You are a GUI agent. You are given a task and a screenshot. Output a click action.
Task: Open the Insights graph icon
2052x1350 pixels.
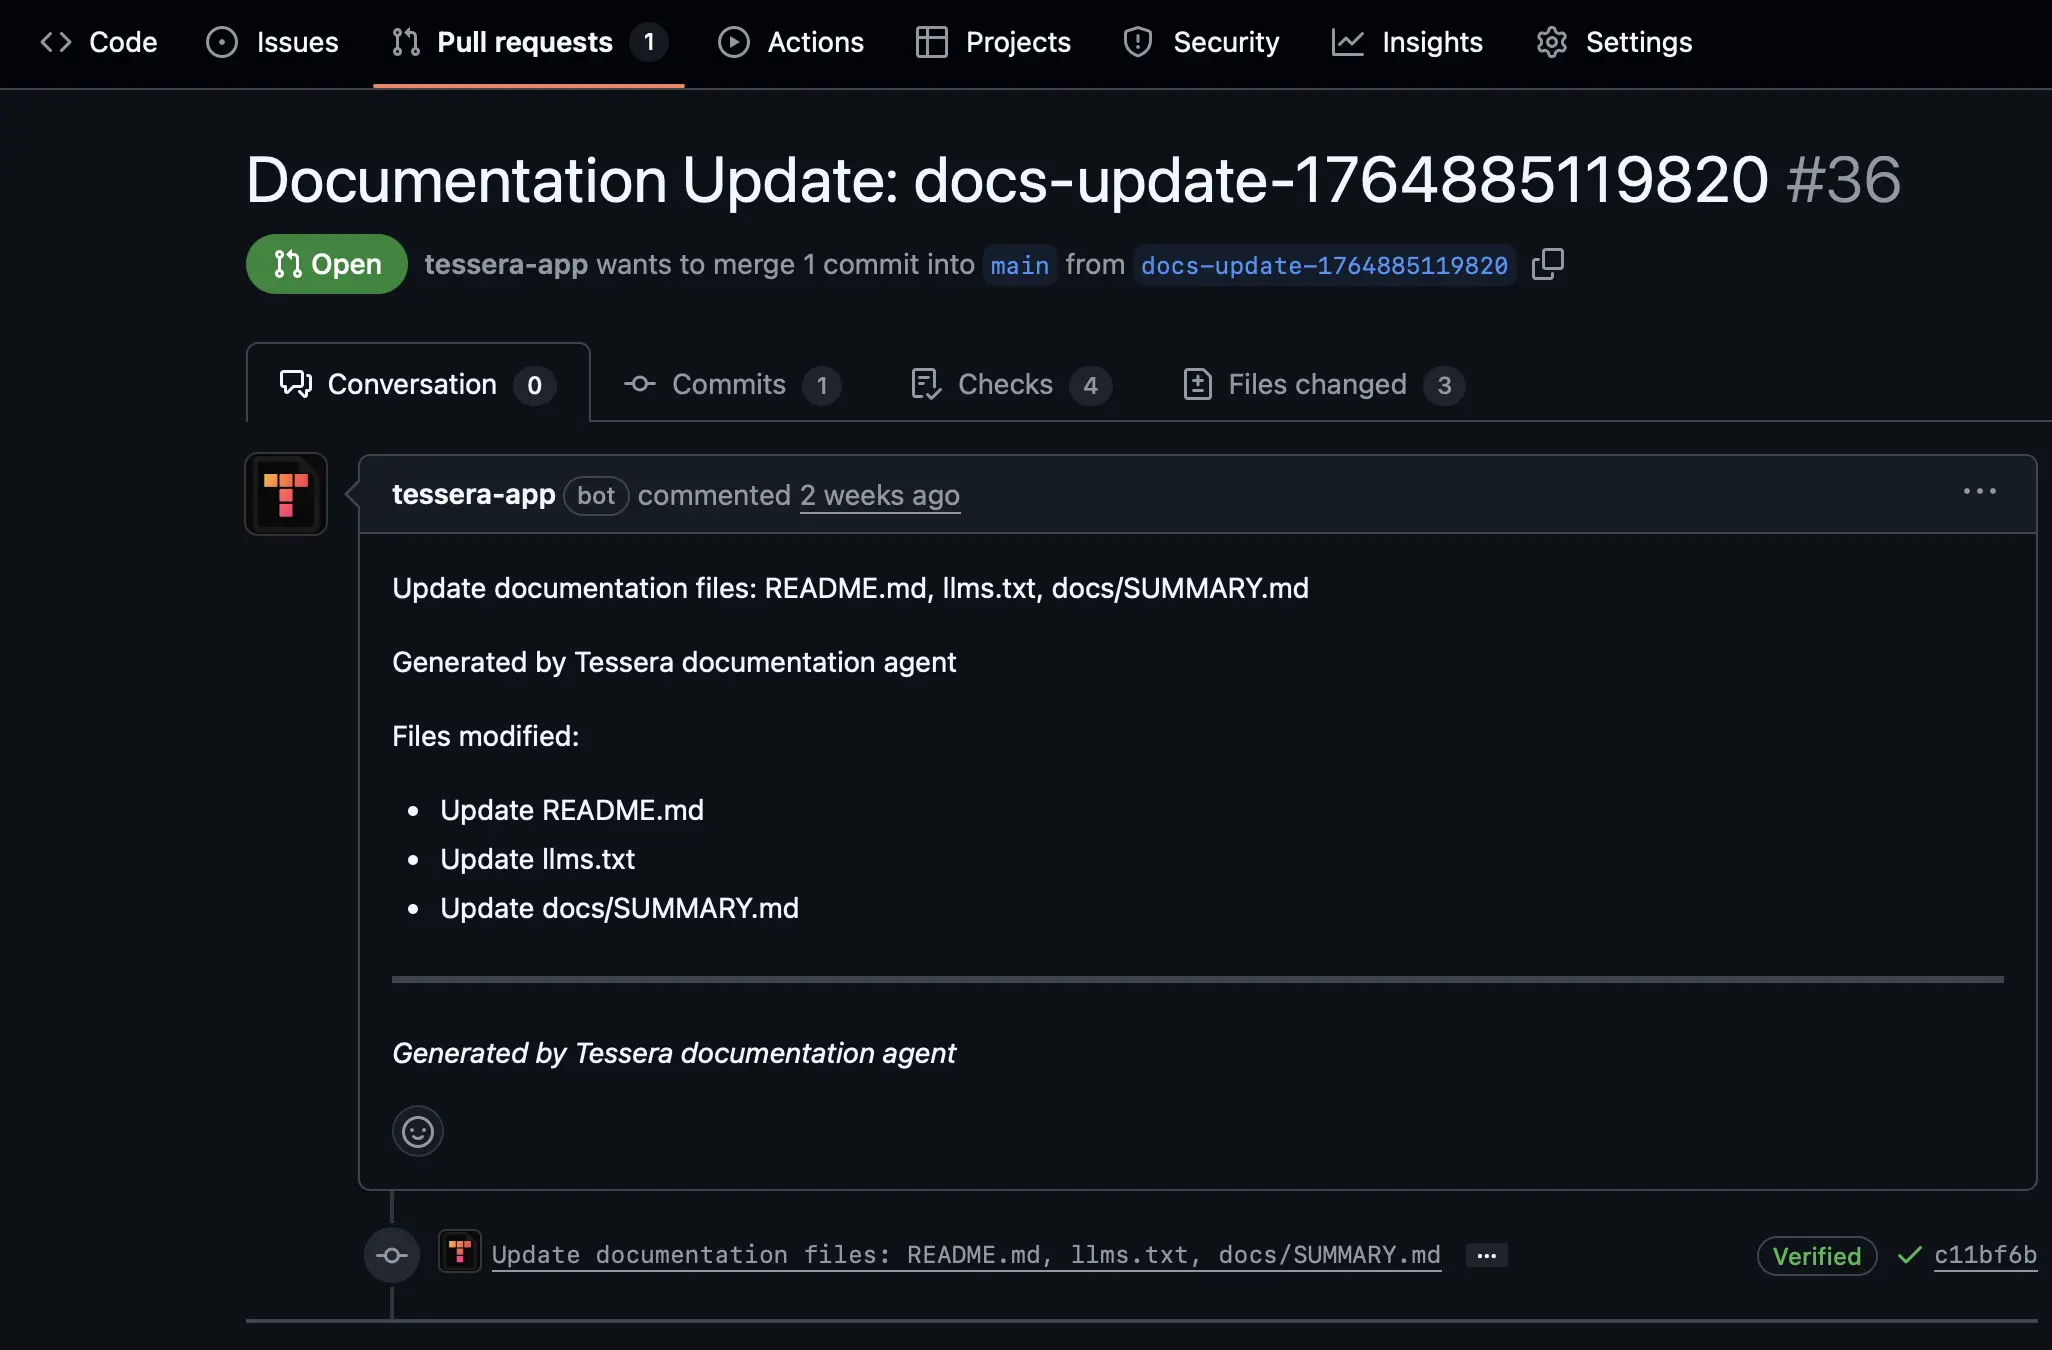(x=1347, y=42)
